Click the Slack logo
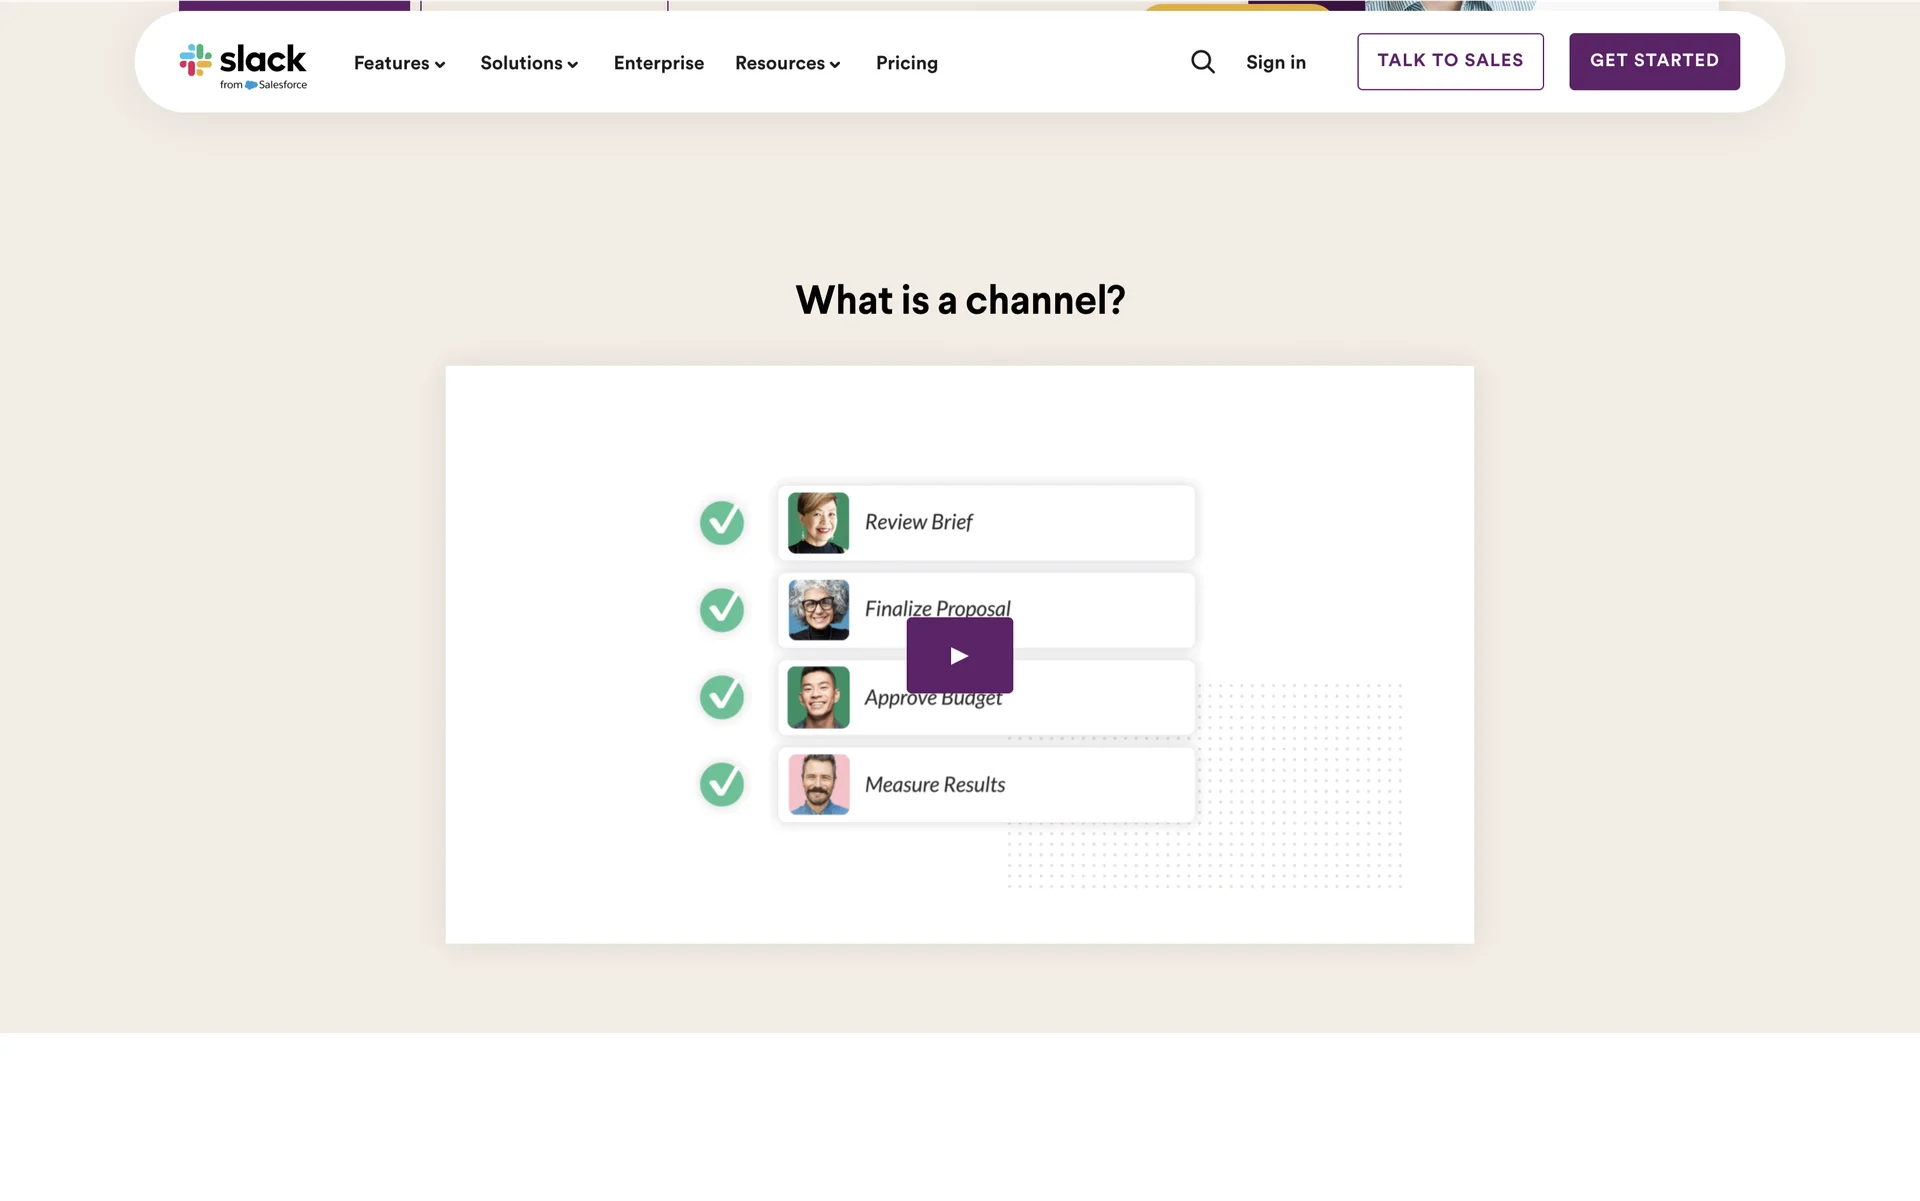1920x1201 pixels. [x=243, y=65]
